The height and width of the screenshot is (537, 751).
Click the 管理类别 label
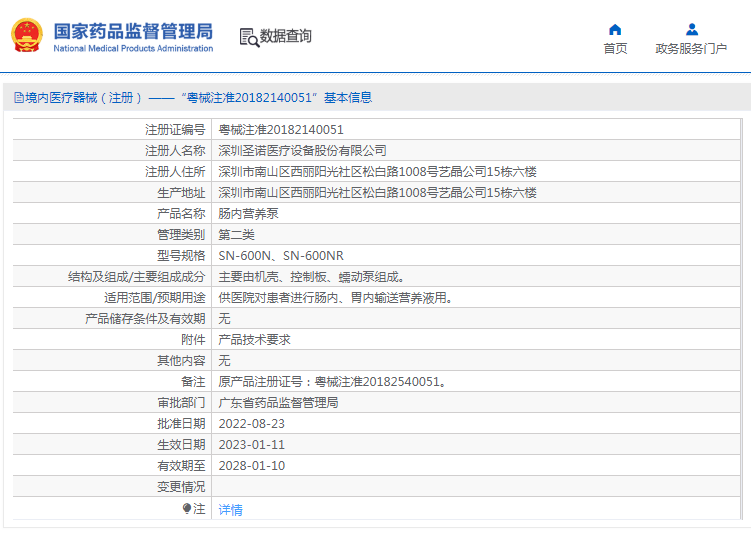point(181,235)
